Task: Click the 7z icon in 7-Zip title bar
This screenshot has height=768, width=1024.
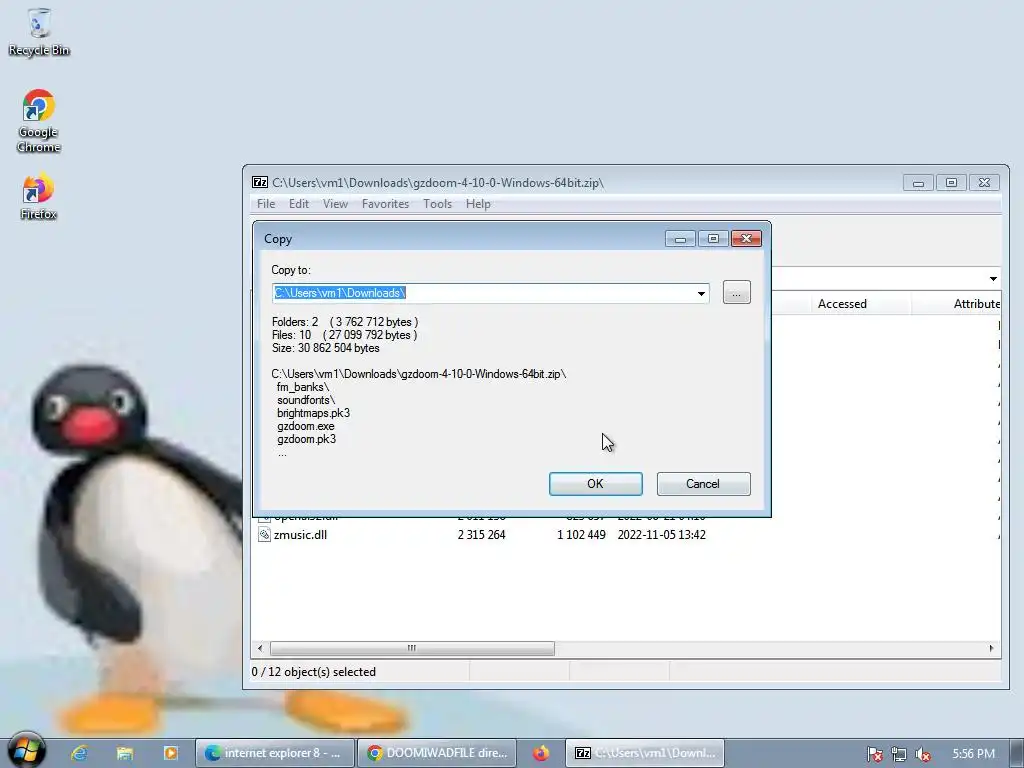Action: click(260, 182)
